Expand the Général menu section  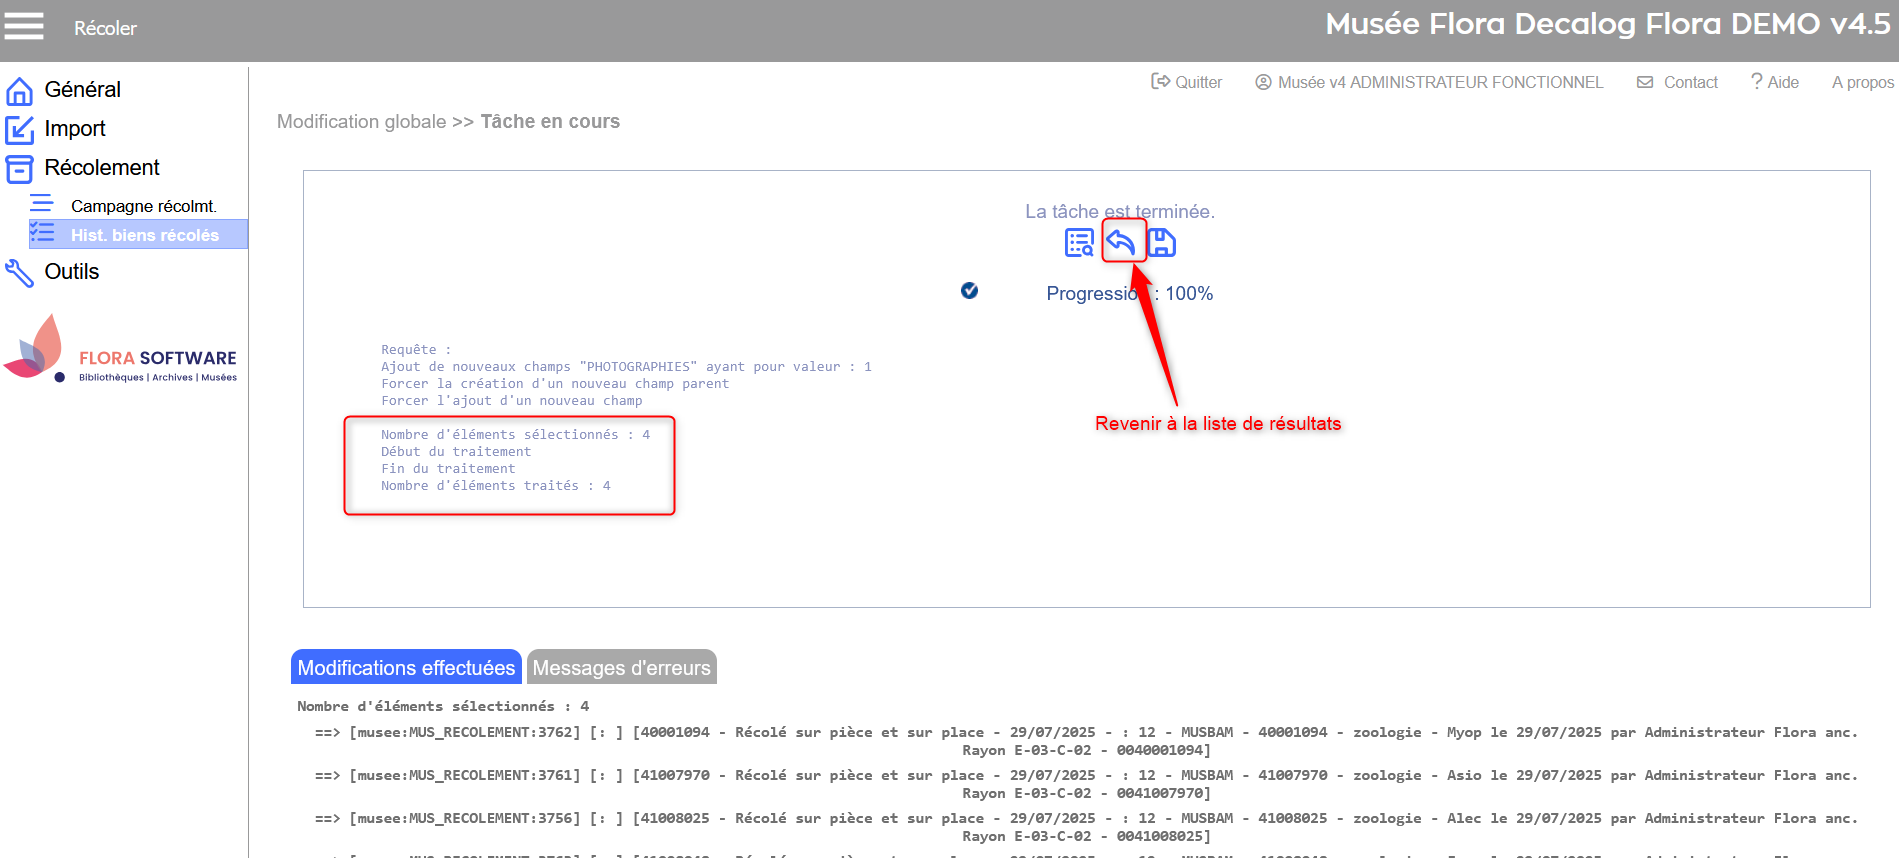click(82, 90)
